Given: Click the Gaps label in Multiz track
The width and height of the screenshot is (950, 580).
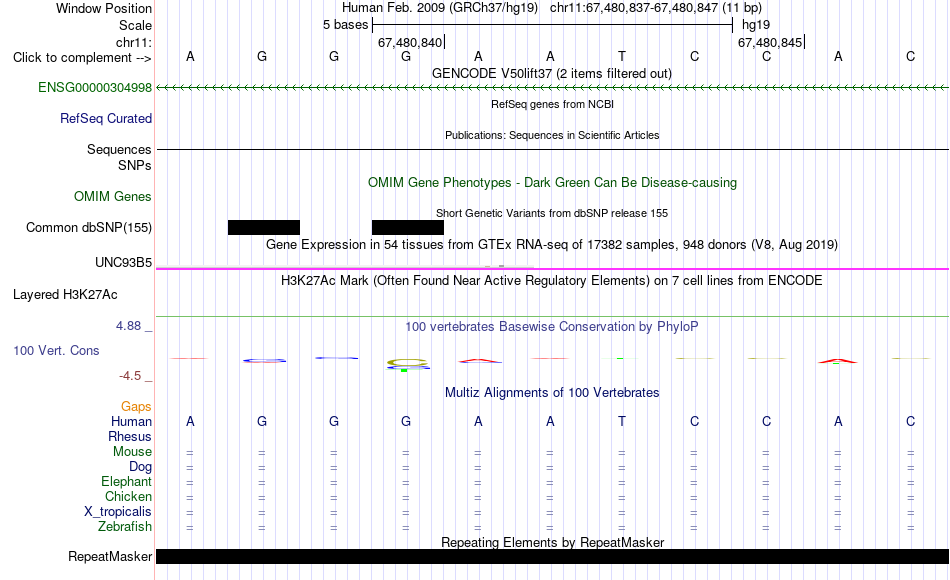Looking at the screenshot, I should coord(136,407).
